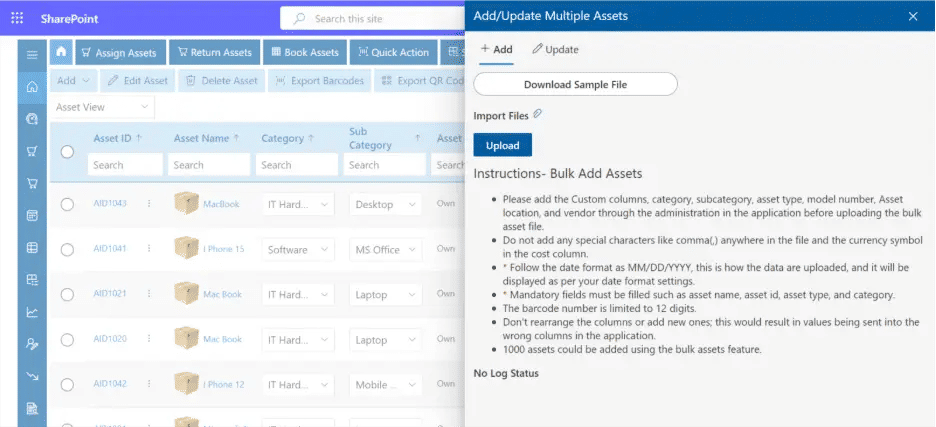Open the table grid icon in sidebar

click(32, 248)
